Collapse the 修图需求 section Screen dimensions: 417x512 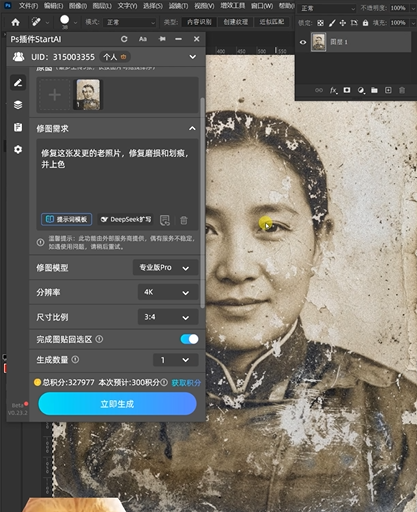192,128
